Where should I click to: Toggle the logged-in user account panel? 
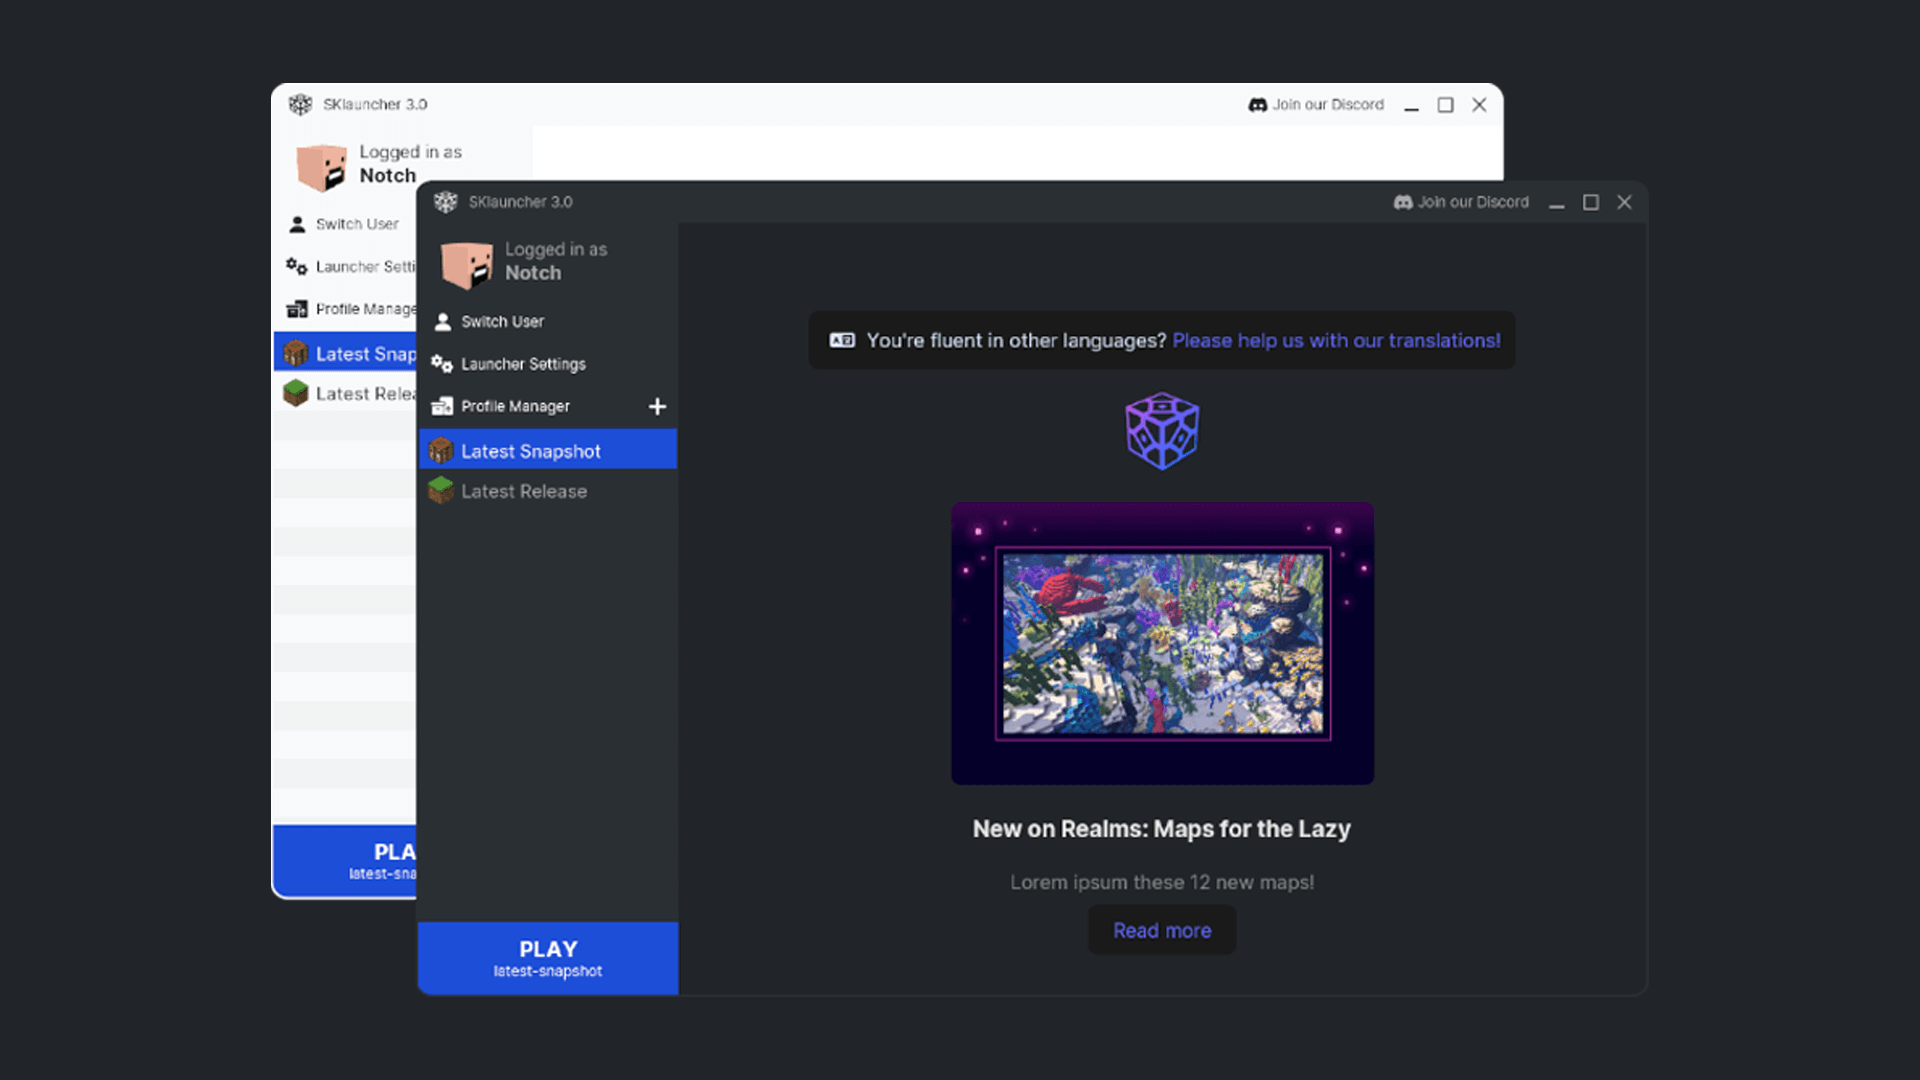[x=545, y=260]
